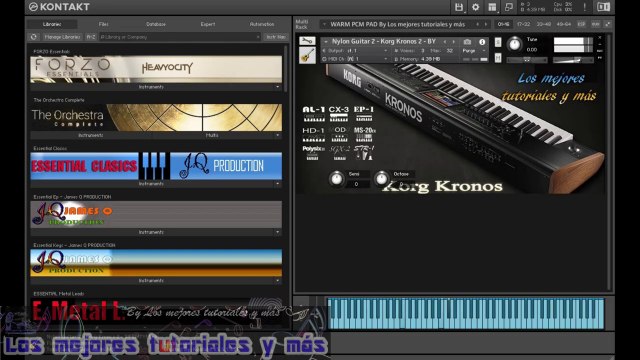Select the MS-20EX engine icon

tap(364, 134)
